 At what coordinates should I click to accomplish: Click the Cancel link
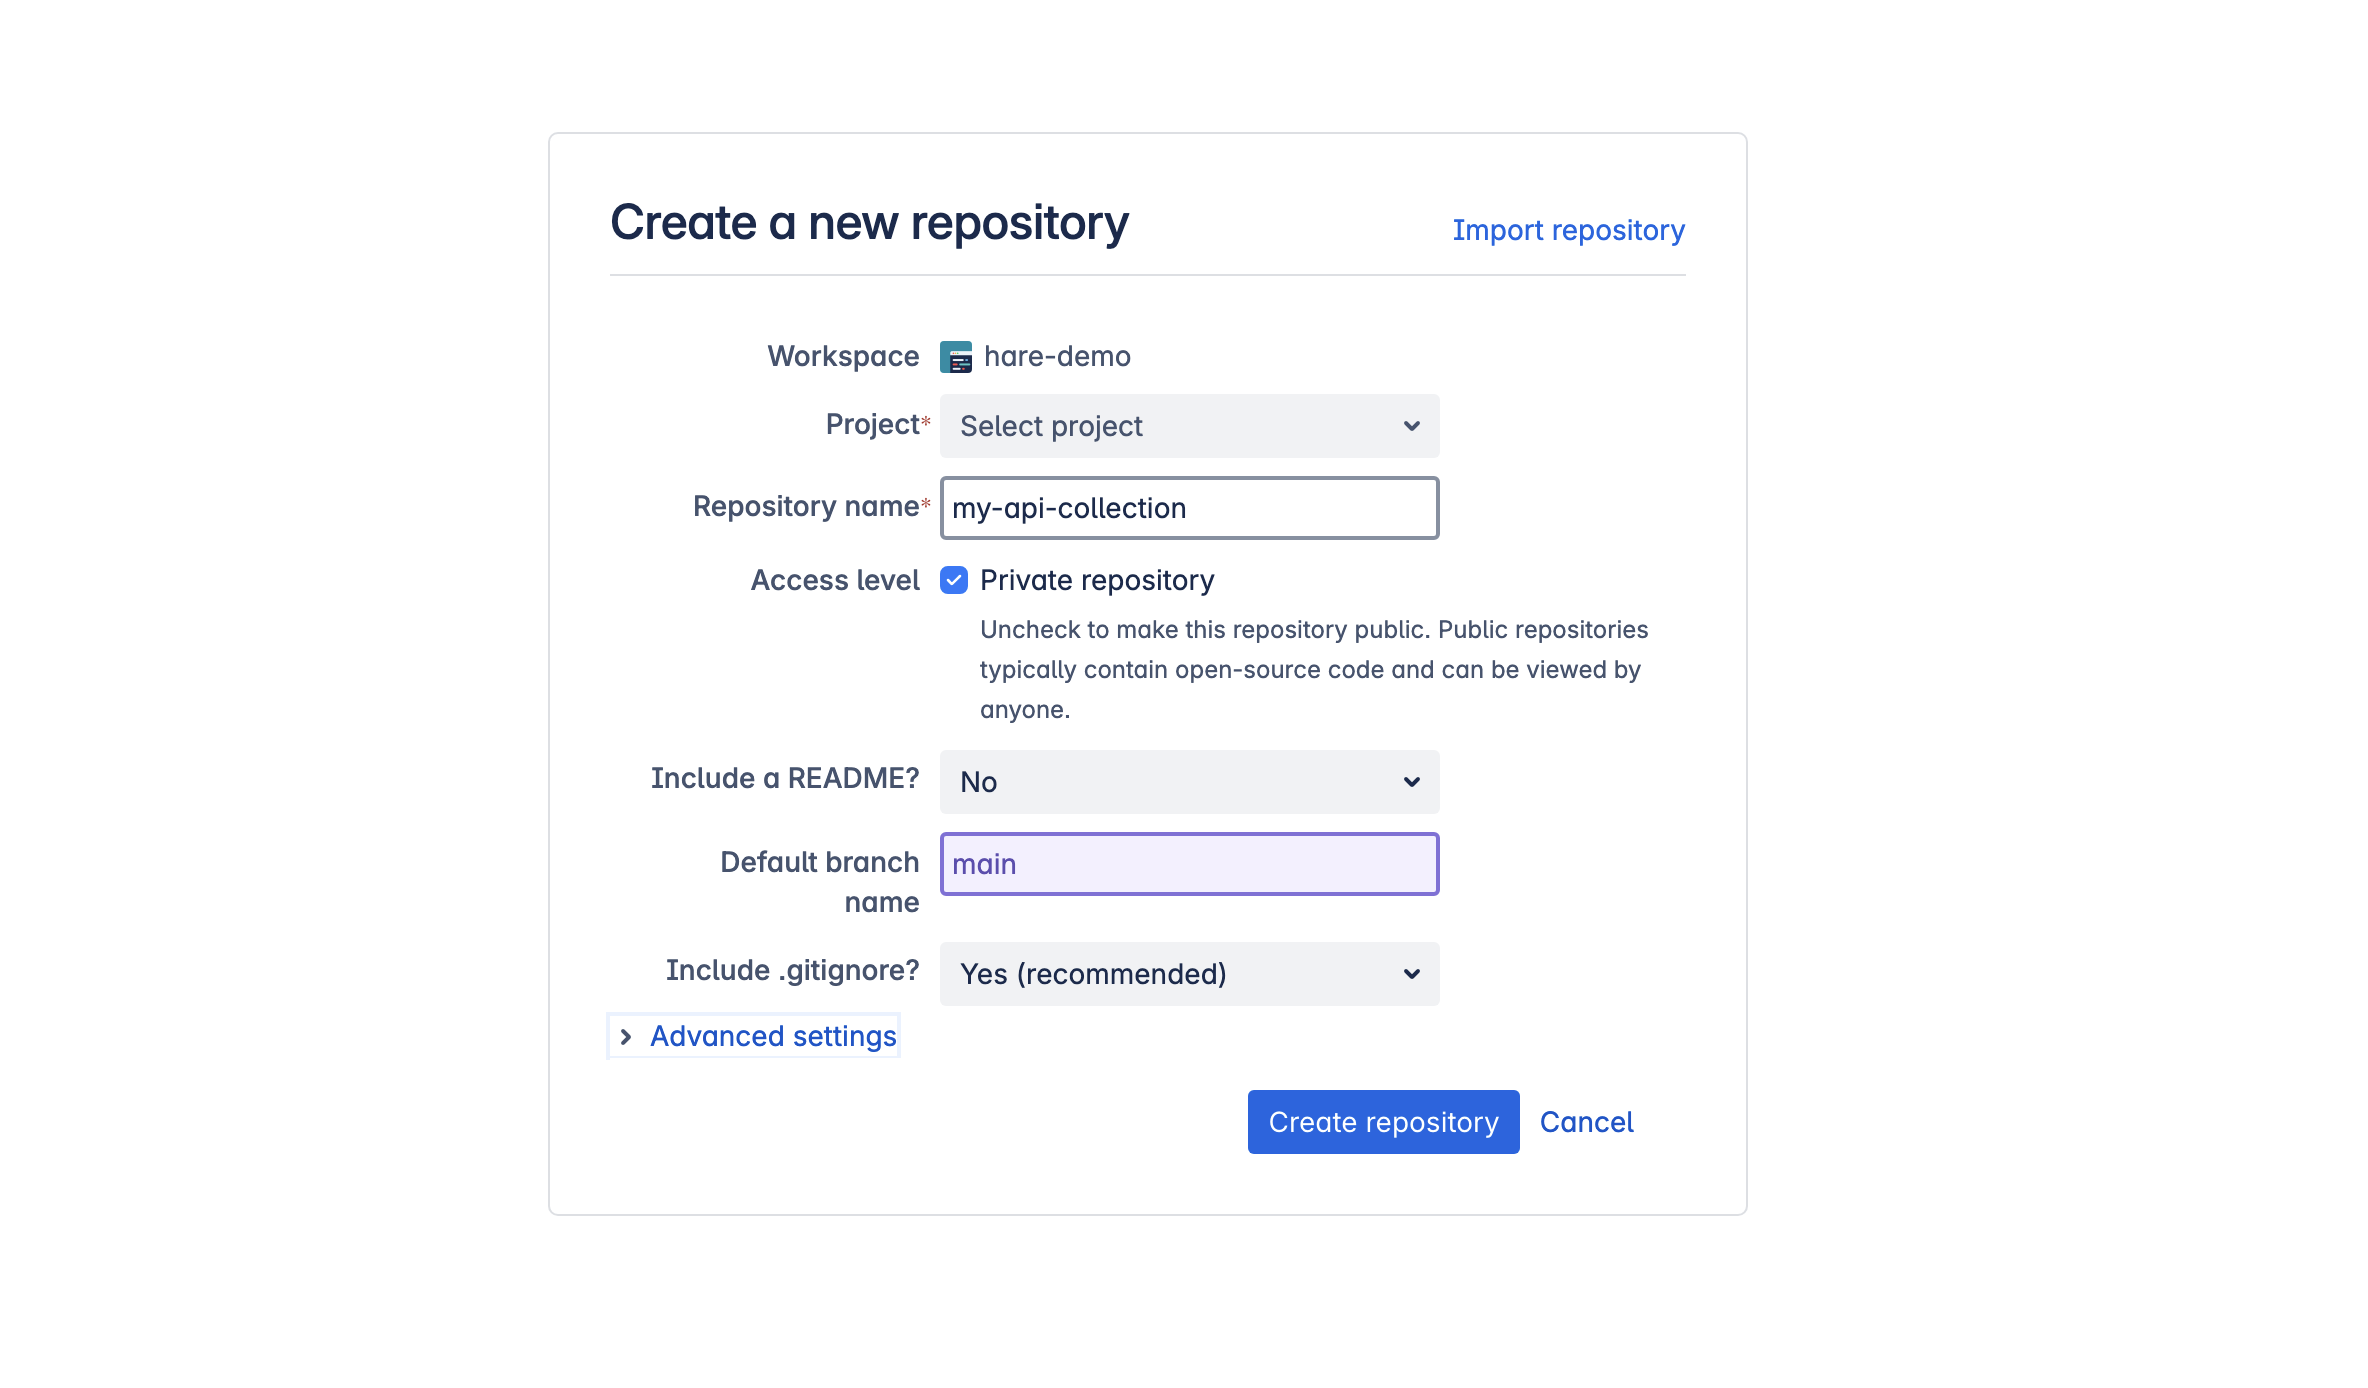pyautogui.click(x=1586, y=1121)
